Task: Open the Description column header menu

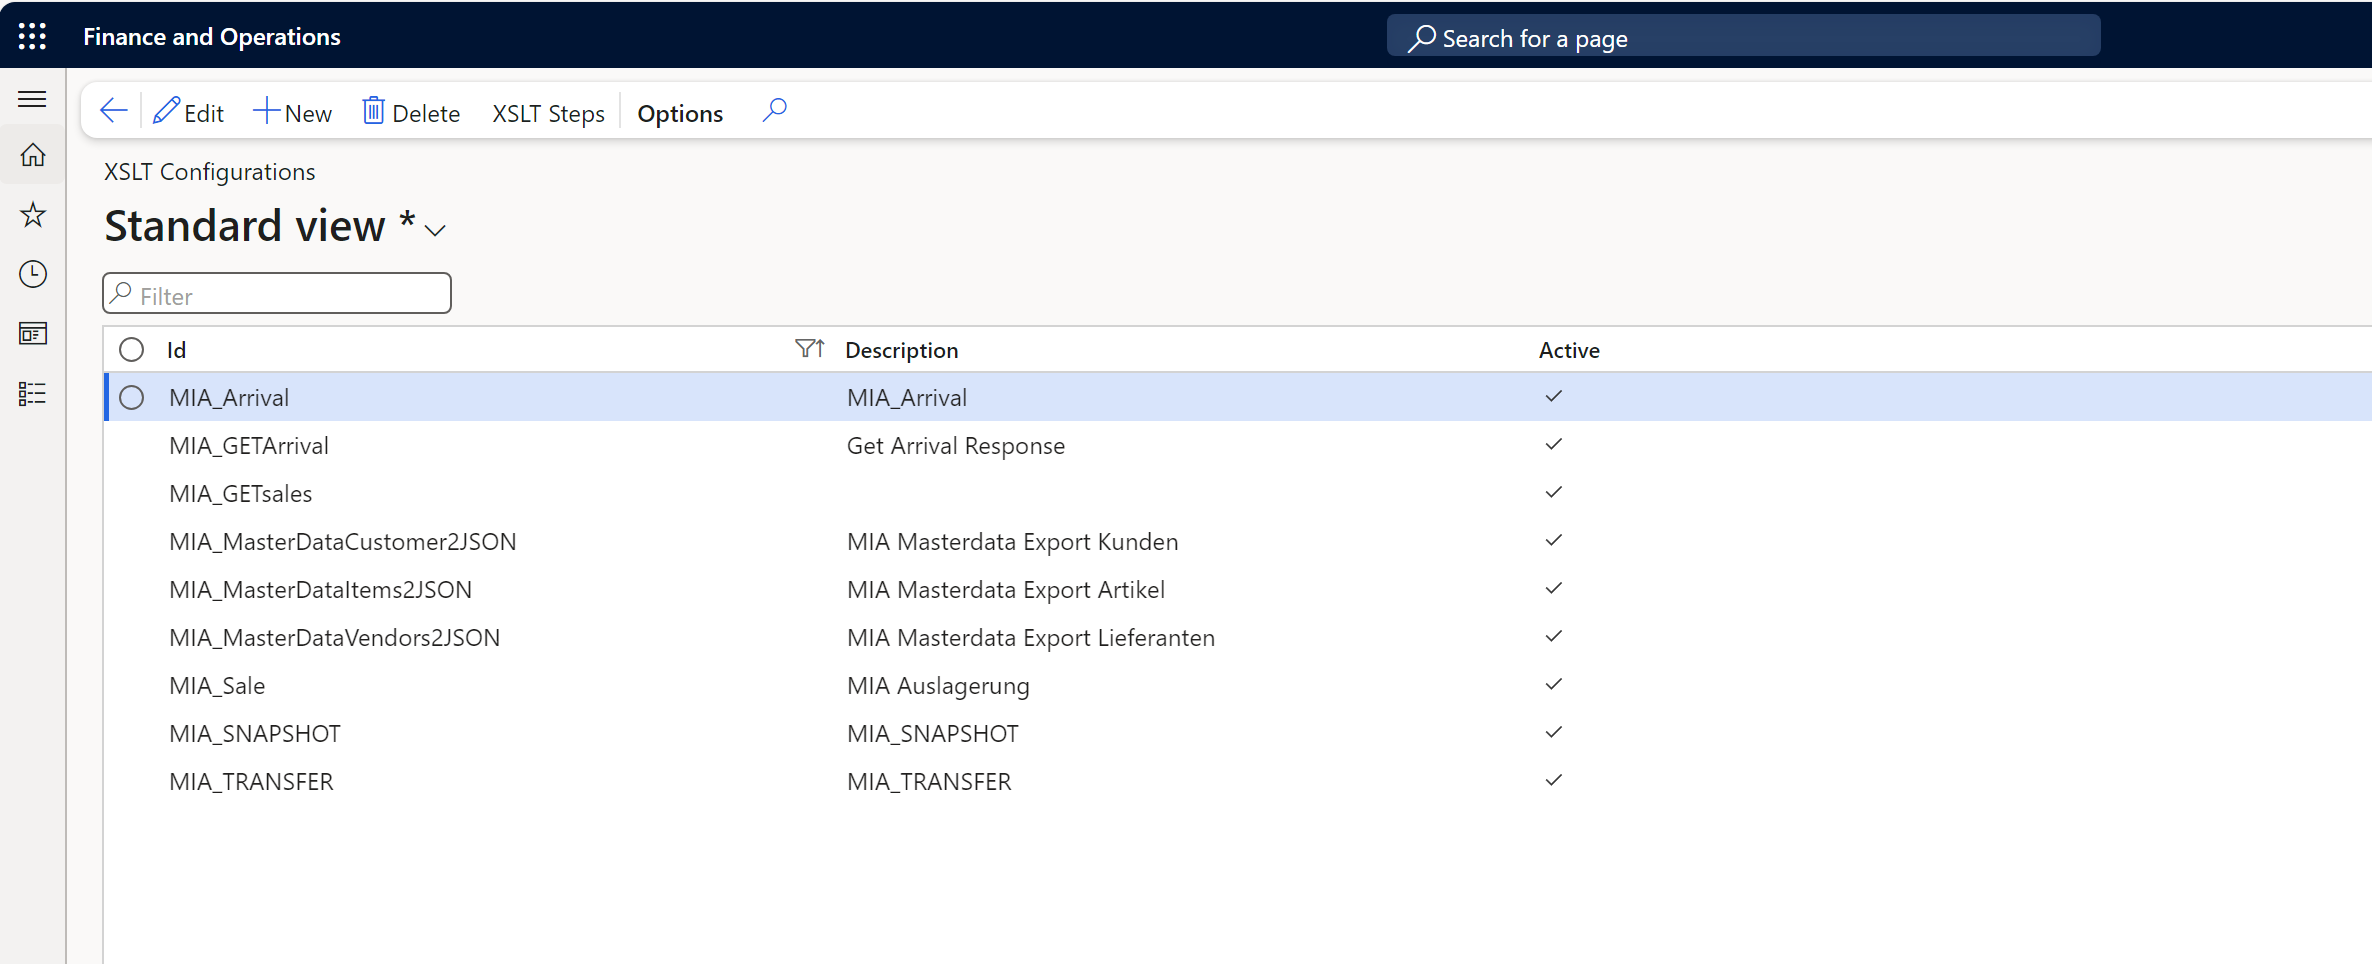Action: (901, 350)
